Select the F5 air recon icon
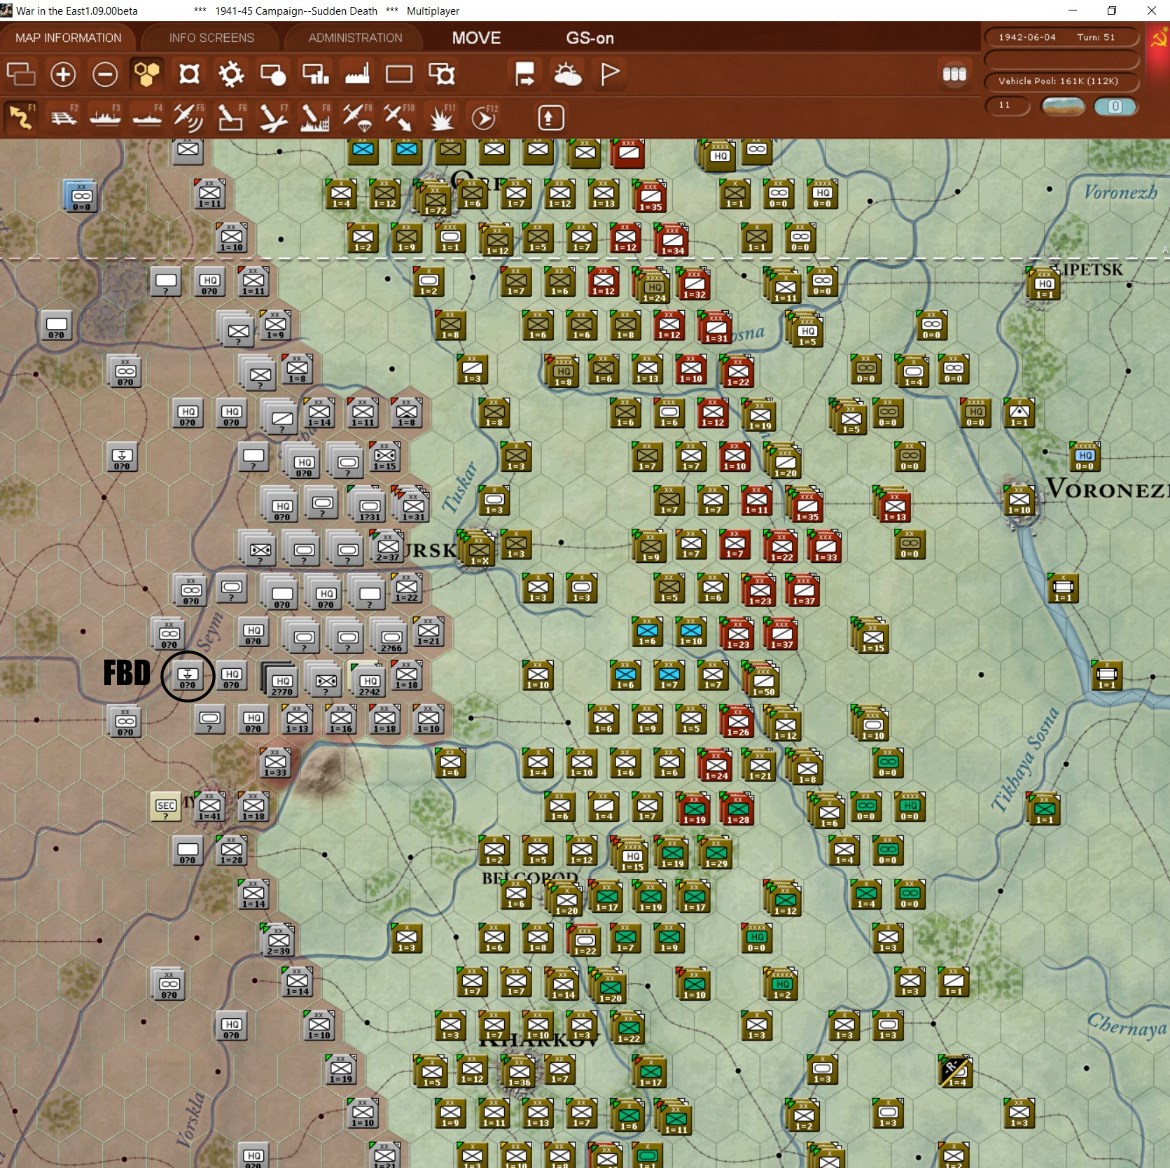The height and width of the screenshot is (1168, 1170). (x=189, y=117)
